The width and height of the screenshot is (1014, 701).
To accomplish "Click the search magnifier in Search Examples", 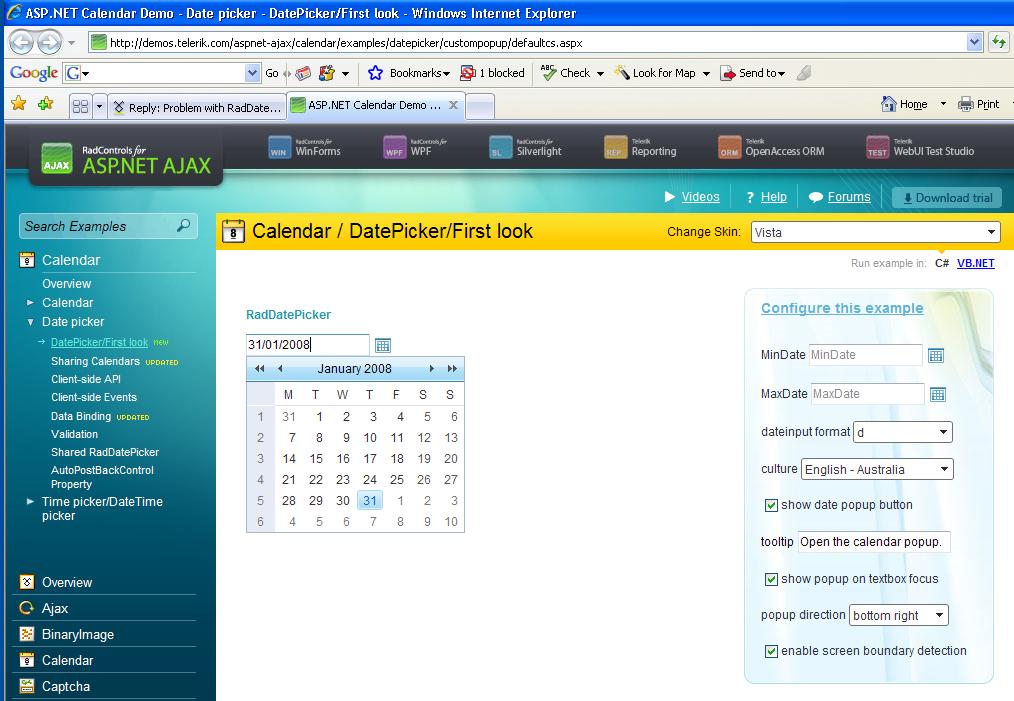I will click(184, 226).
